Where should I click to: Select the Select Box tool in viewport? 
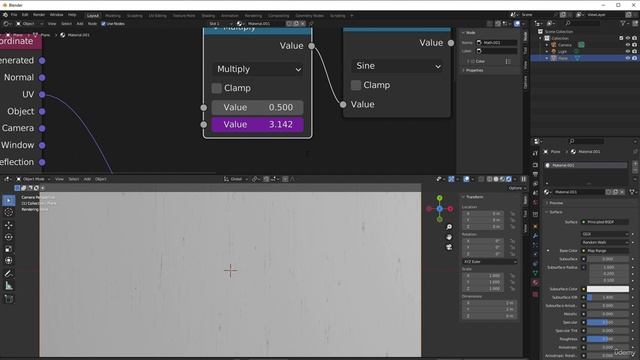tap(9, 200)
